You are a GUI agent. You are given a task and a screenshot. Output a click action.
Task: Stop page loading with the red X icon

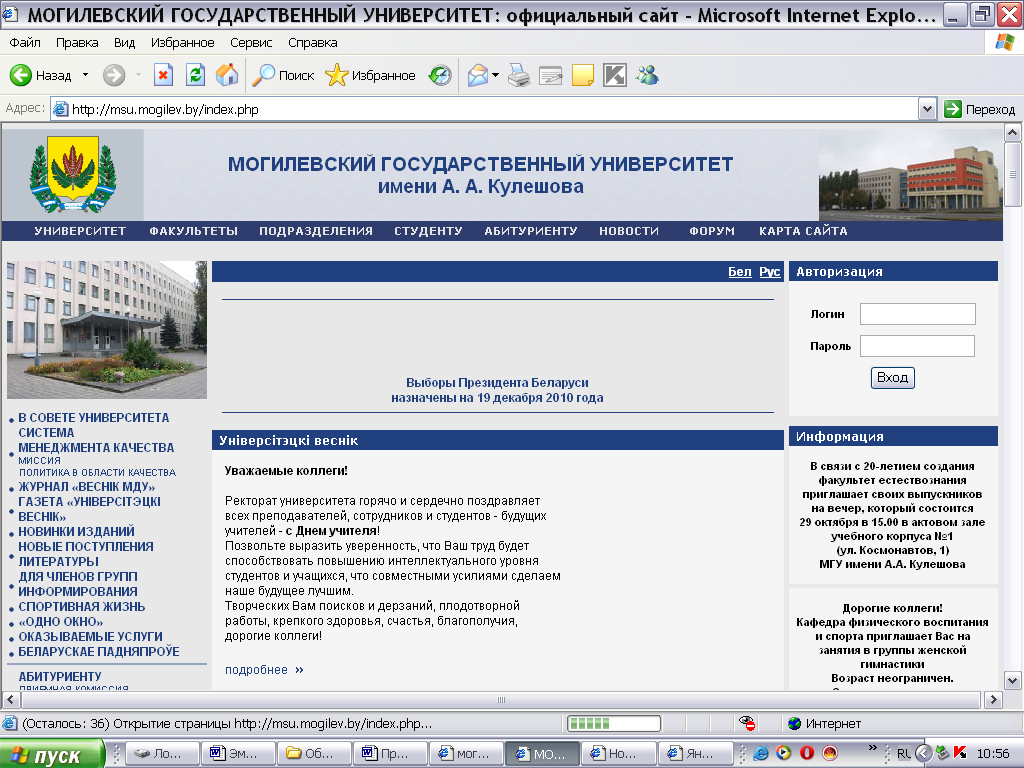163,75
